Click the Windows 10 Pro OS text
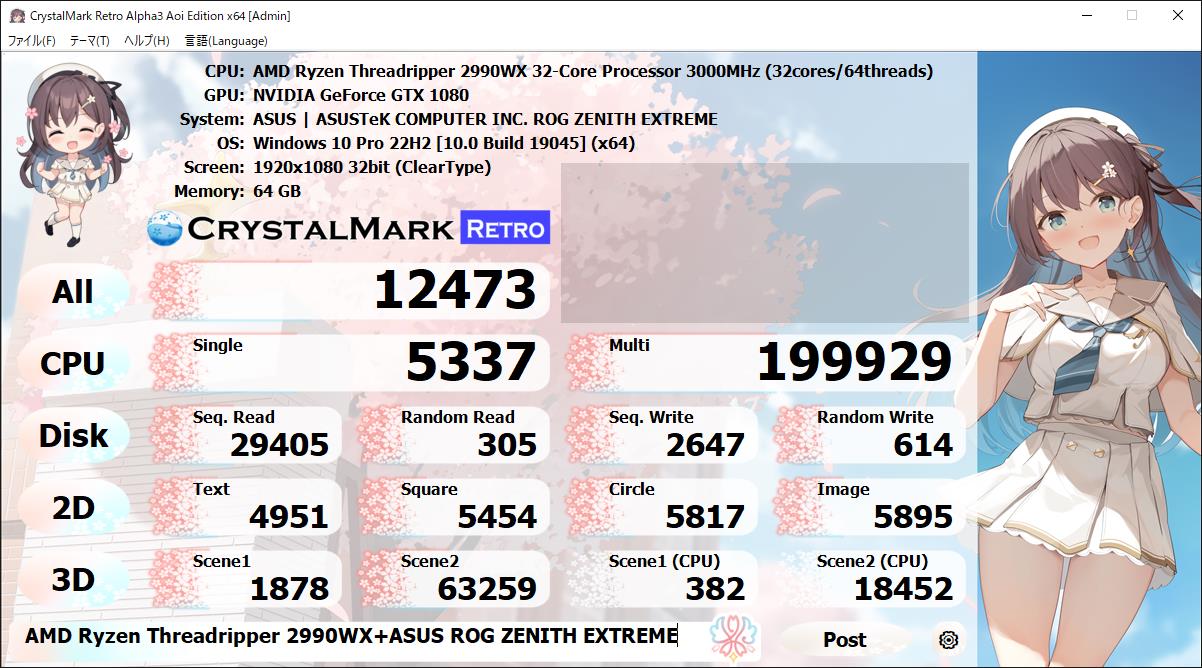This screenshot has height=668, width=1202. coord(444,143)
